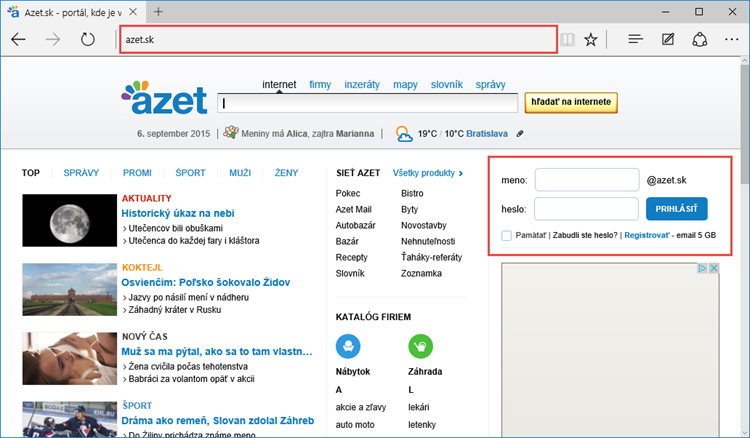
Task: Click the Make a Web Note icon
Action: tap(668, 40)
